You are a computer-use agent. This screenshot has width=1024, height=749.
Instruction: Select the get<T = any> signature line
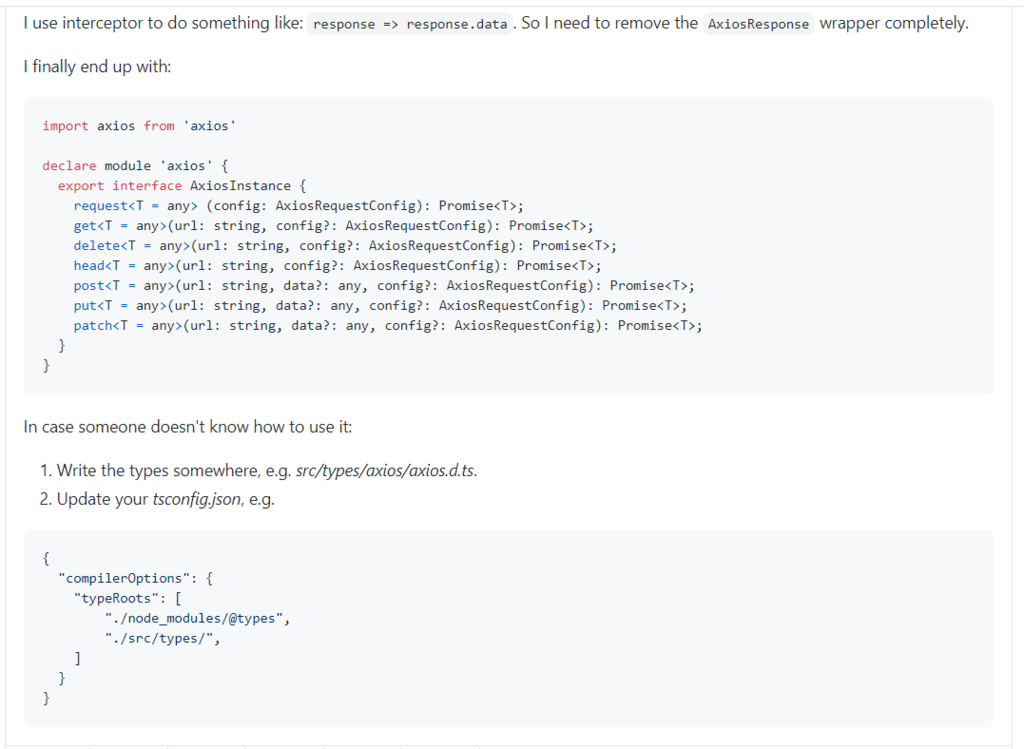[334, 226]
